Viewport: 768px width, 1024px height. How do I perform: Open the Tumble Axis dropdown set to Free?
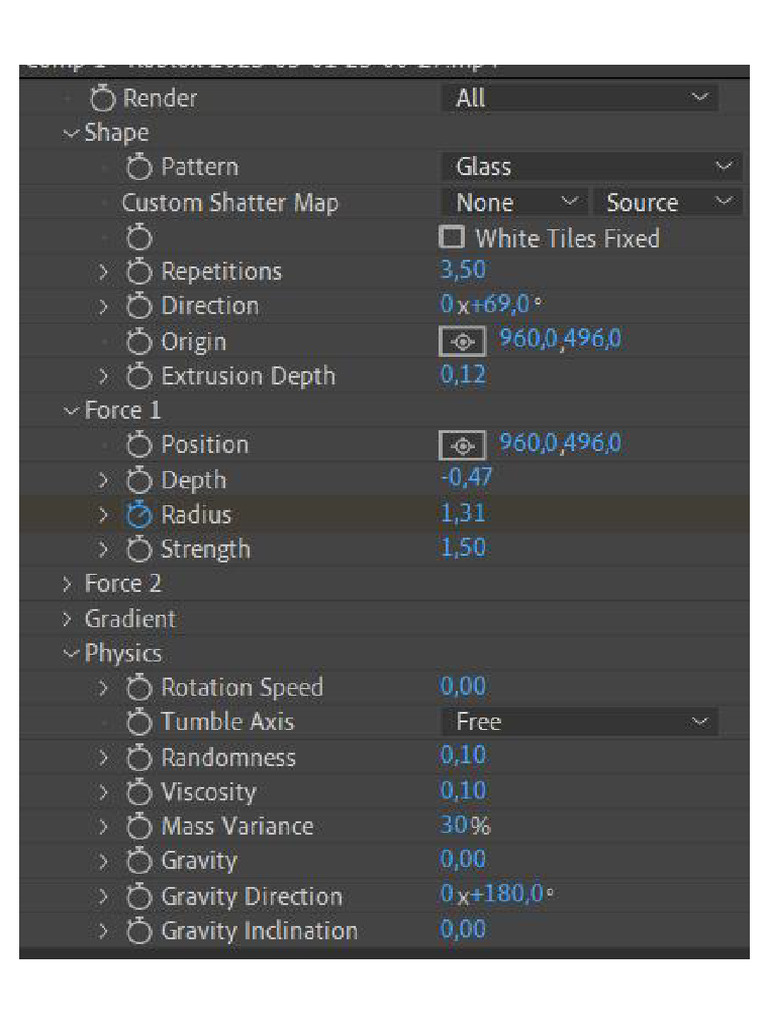pos(579,722)
